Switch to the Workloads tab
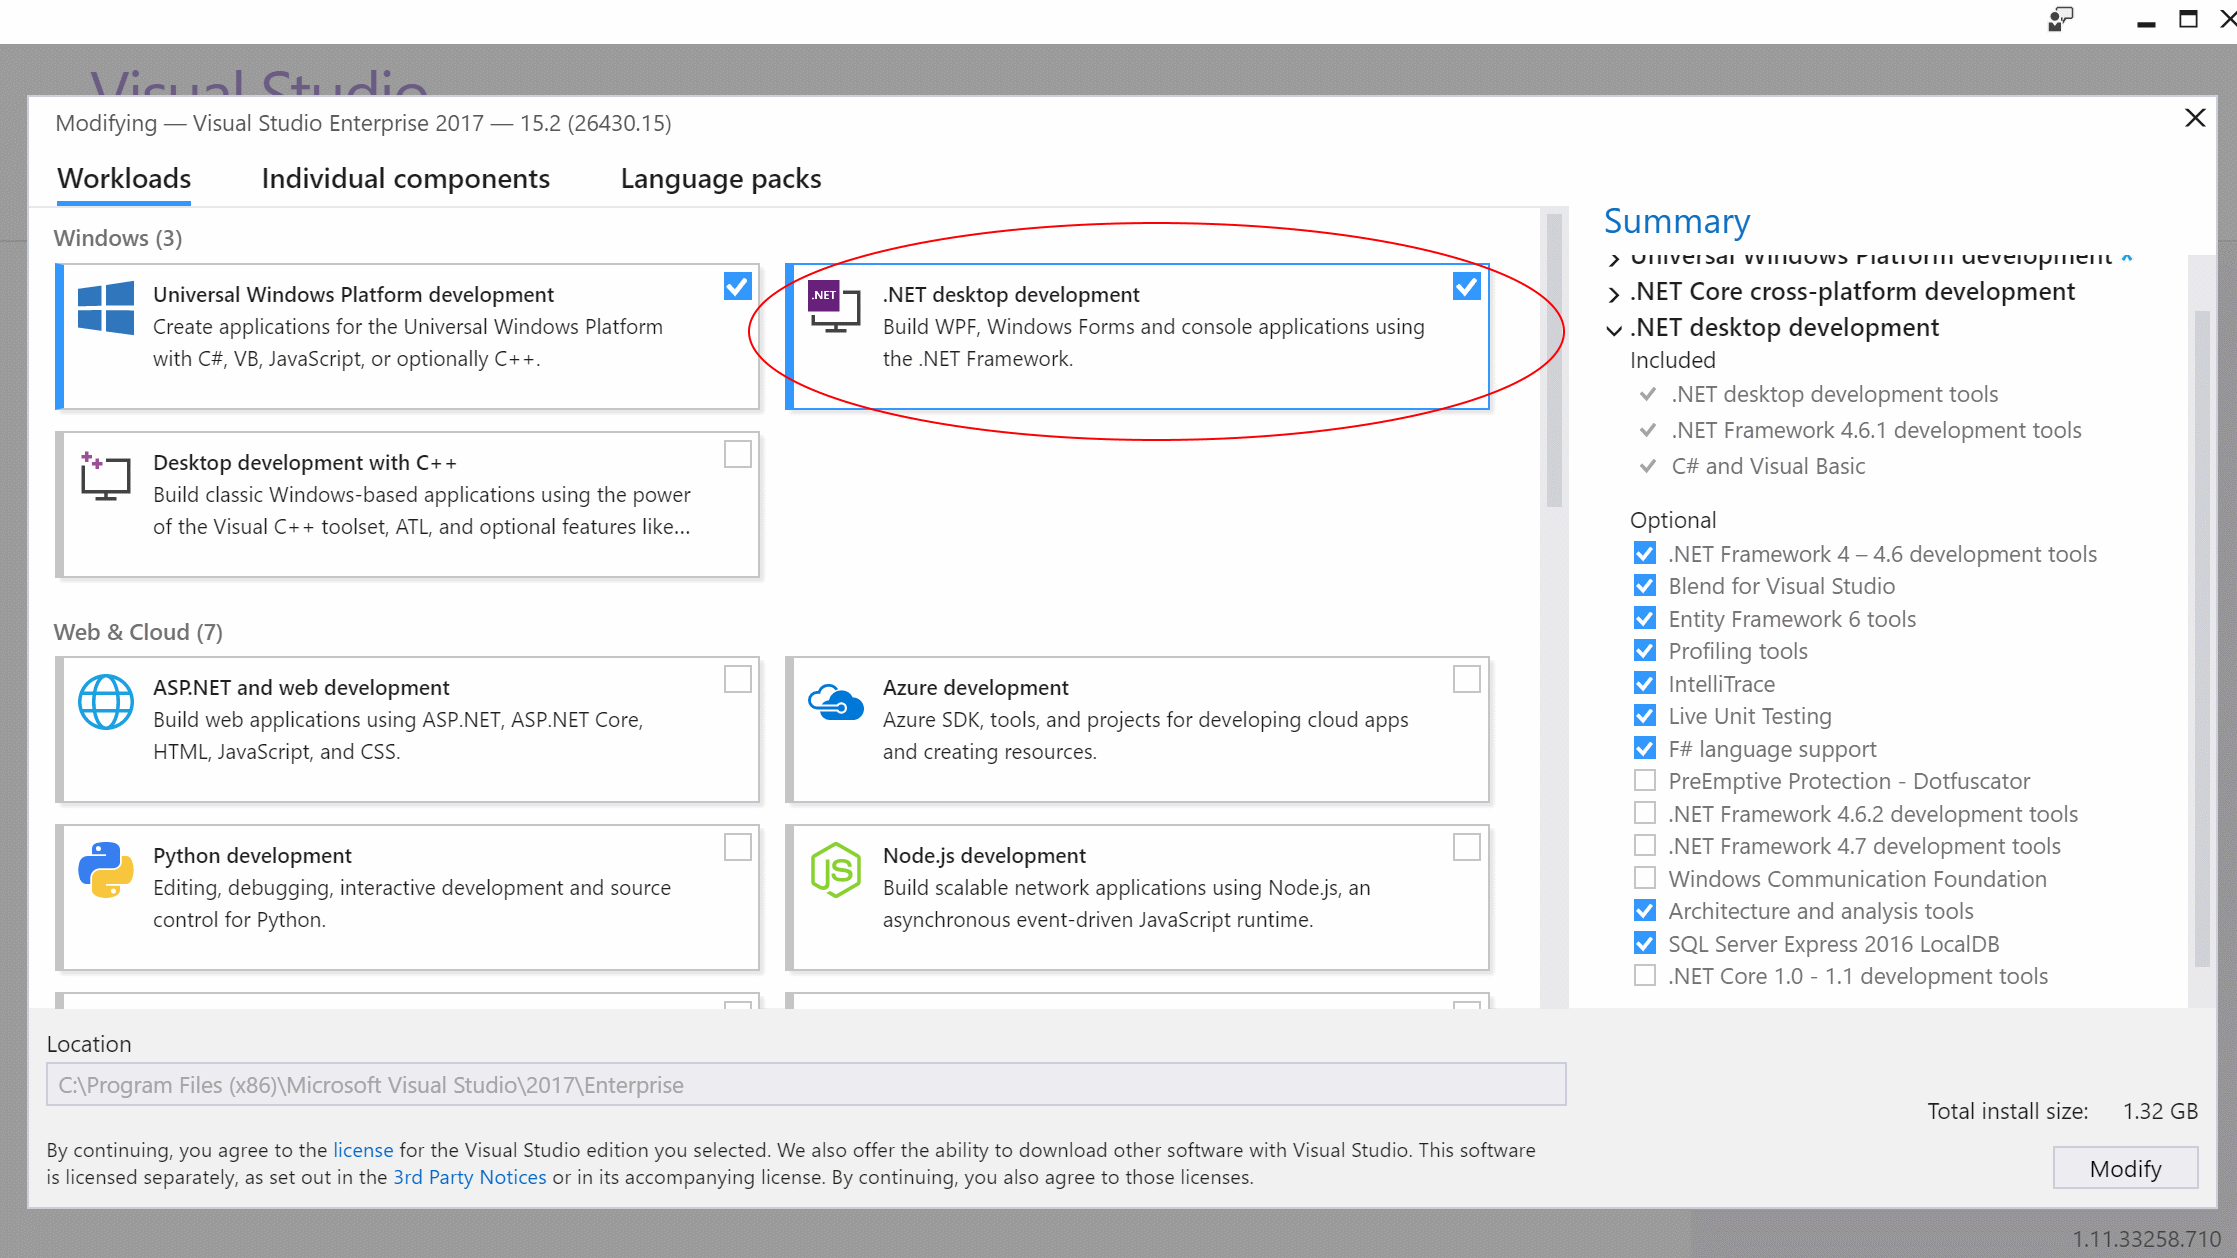 (124, 179)
